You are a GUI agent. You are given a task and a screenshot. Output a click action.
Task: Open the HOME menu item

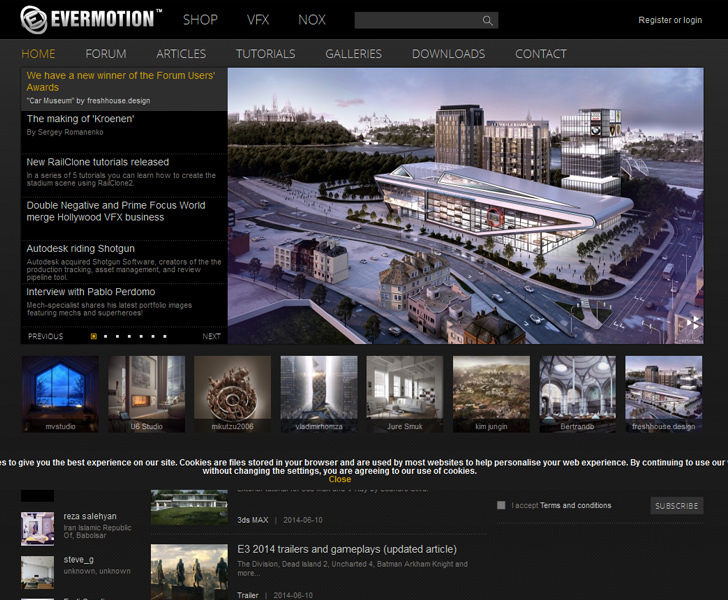38,54
